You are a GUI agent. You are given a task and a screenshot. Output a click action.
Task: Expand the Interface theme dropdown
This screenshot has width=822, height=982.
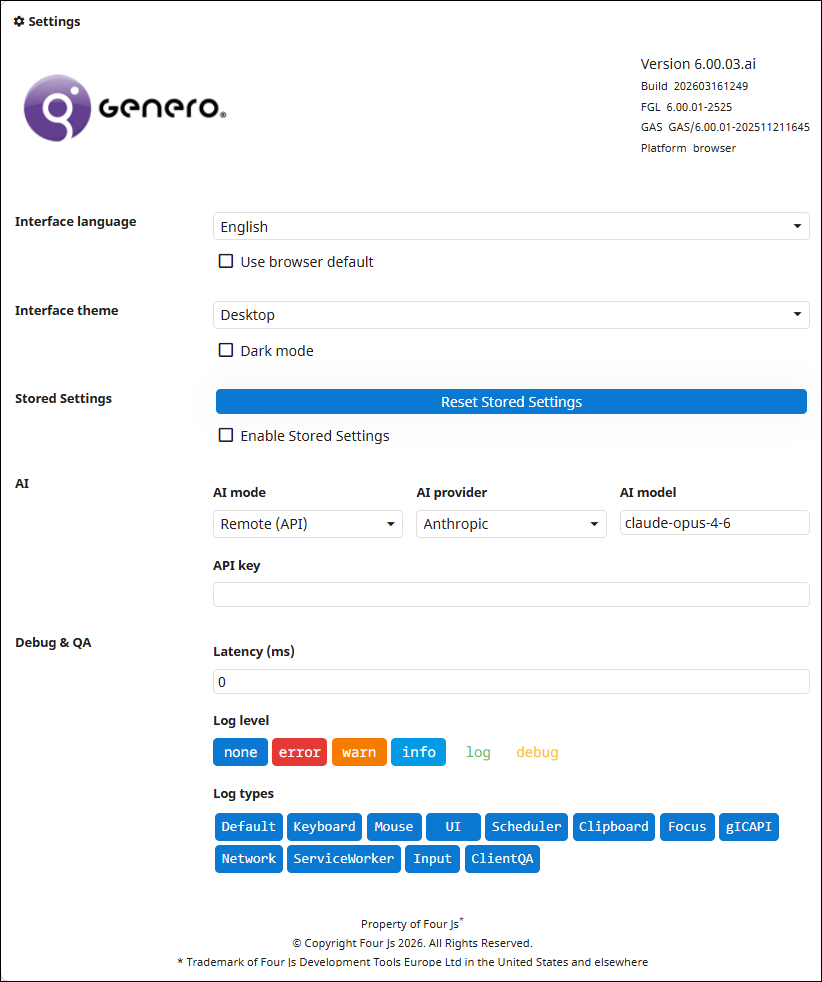coord(511,315)
